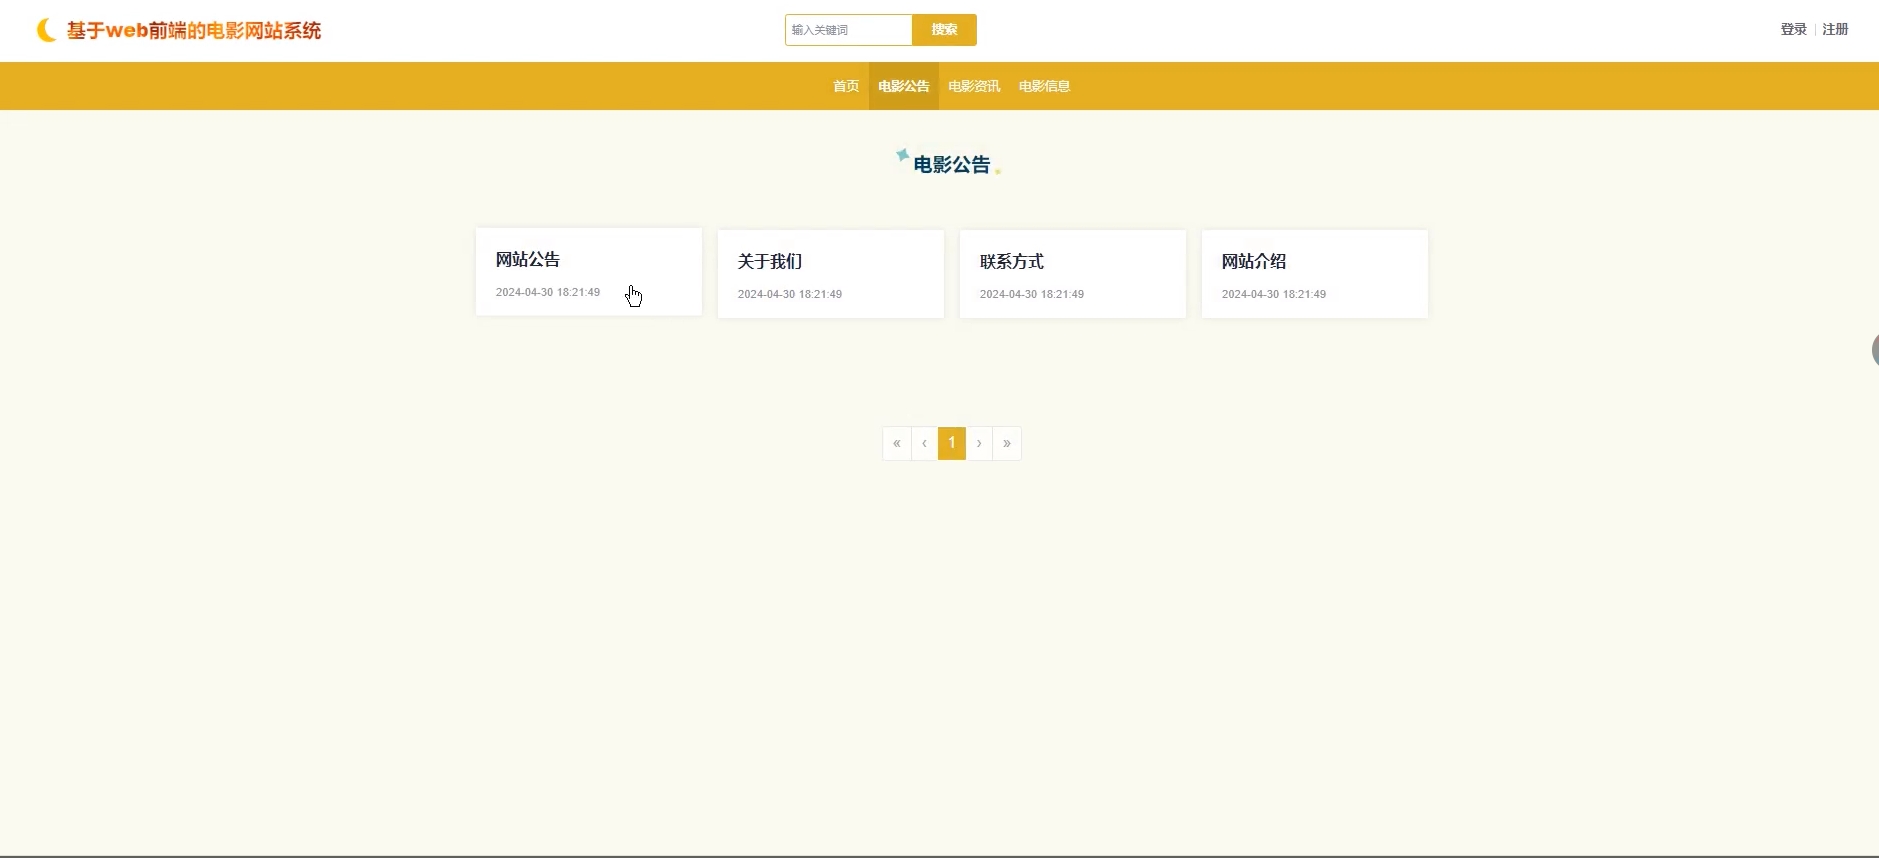This screenshot has height=858, width=1879.
Task: Go to previous page with ‹ button
Action: click(x=924, y=443)
